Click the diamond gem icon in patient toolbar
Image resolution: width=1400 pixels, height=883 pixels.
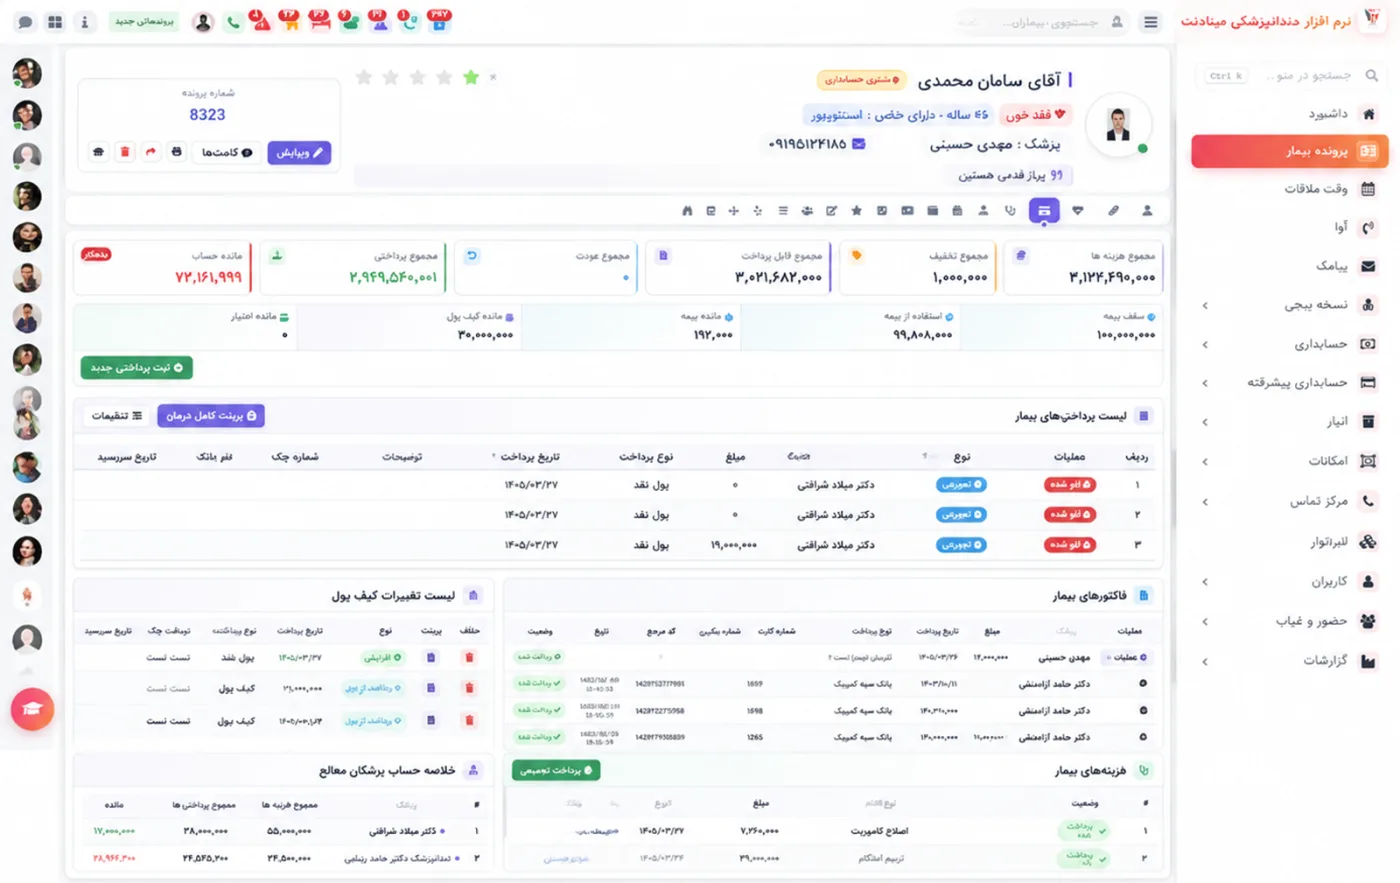coord(1078,211)
